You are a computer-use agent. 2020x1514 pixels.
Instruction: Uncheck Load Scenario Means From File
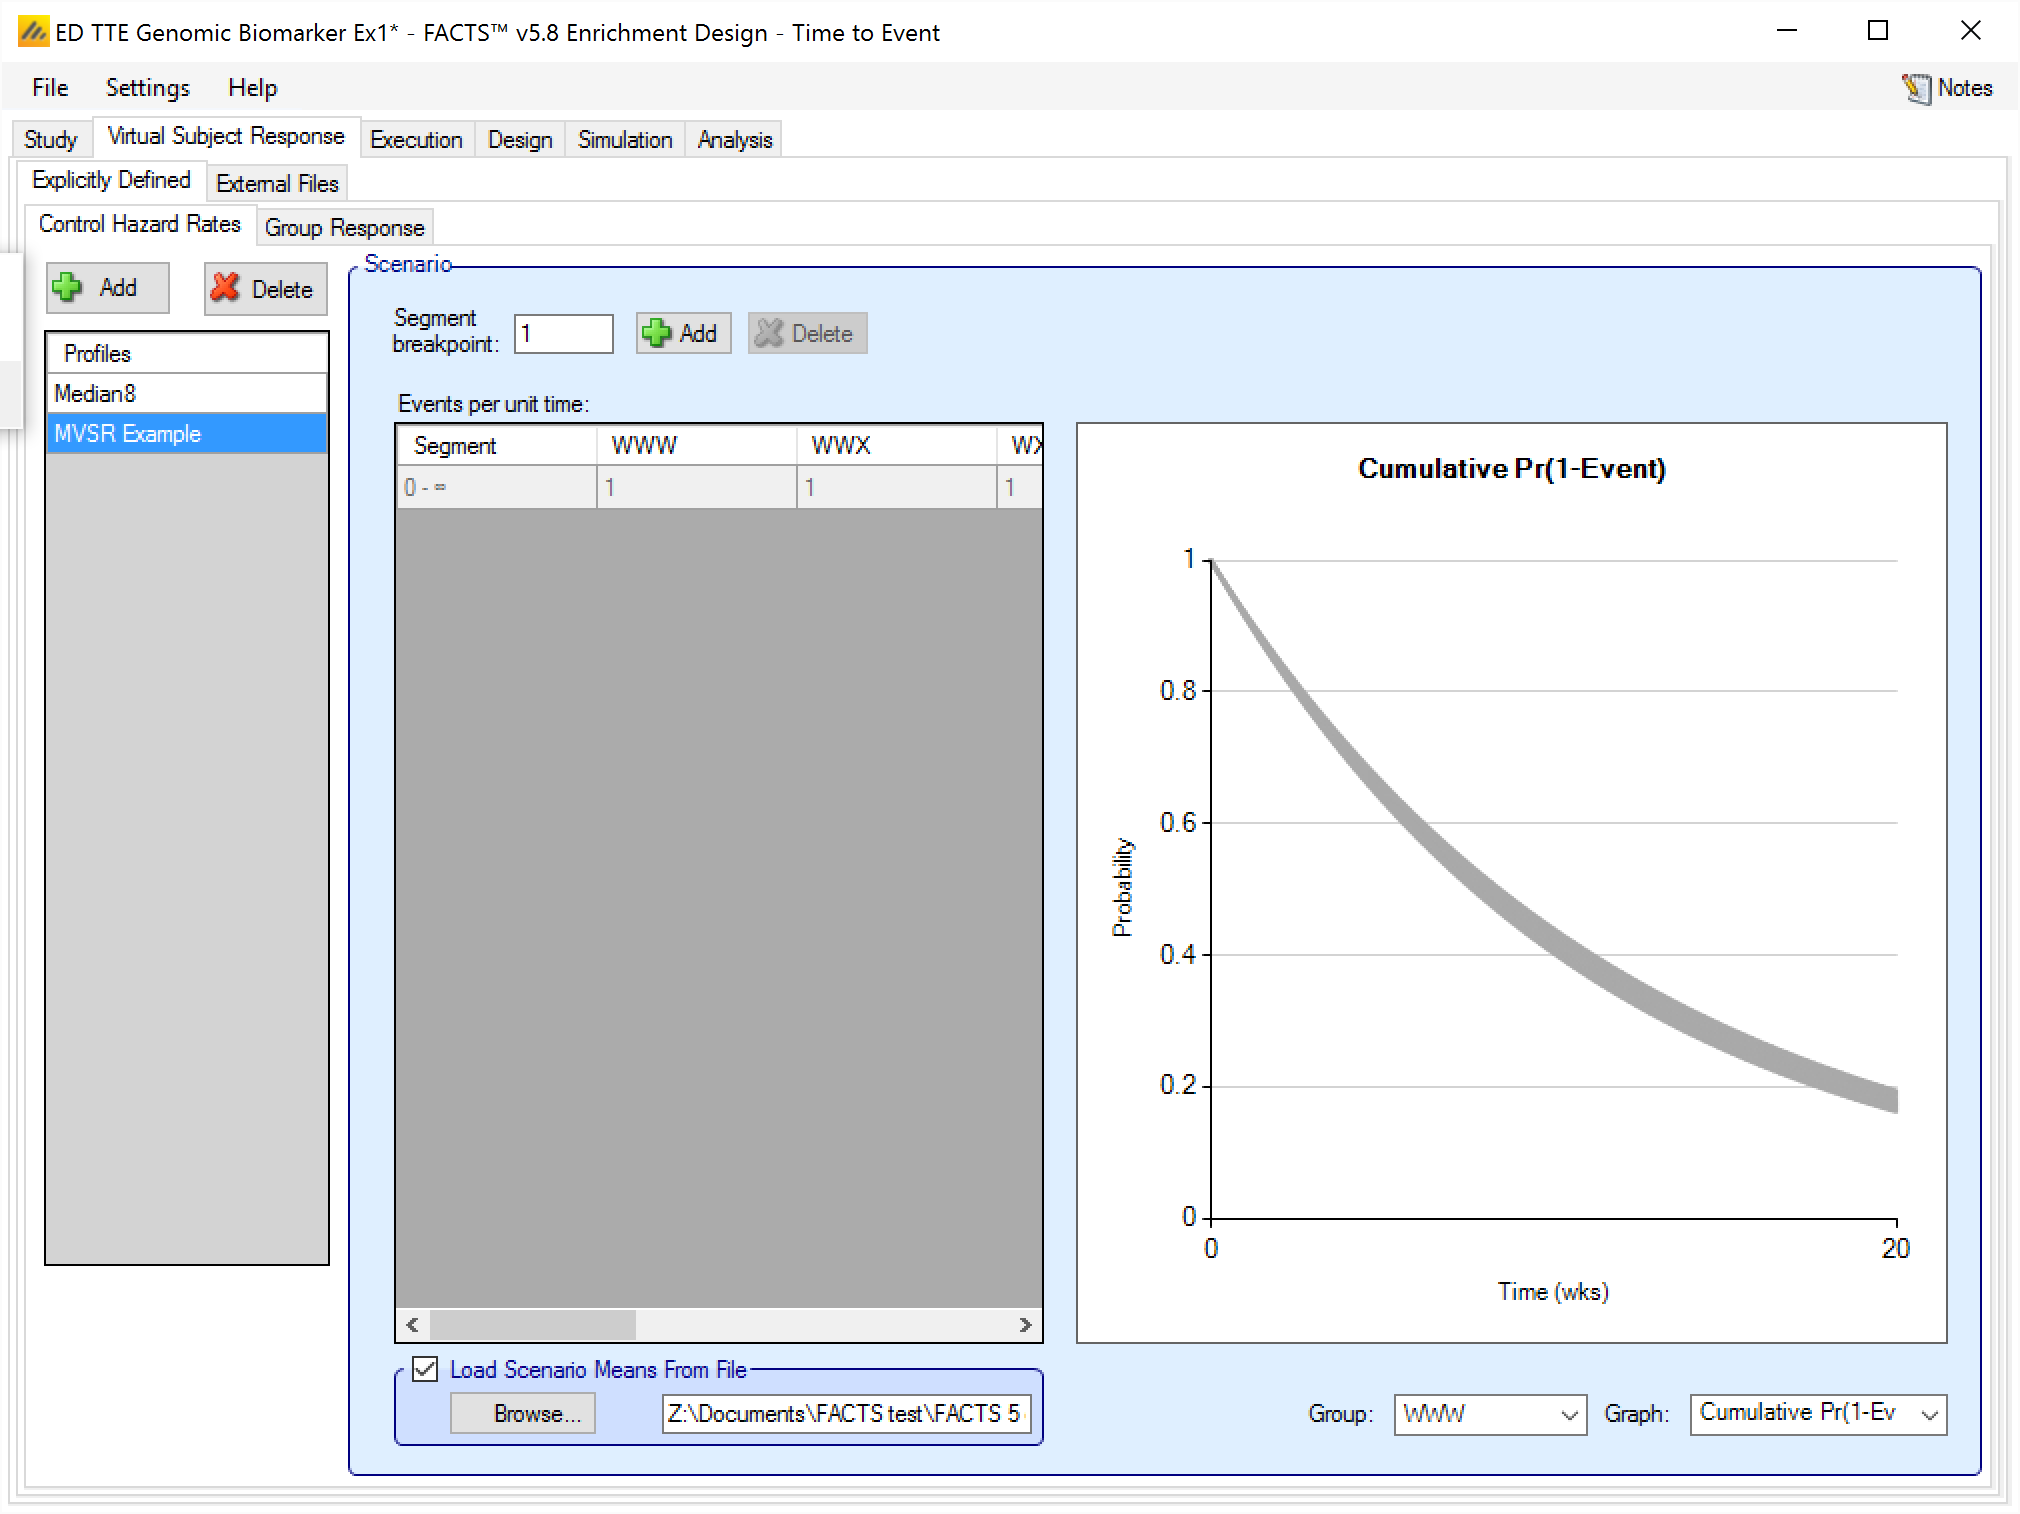pos(425,1369)
